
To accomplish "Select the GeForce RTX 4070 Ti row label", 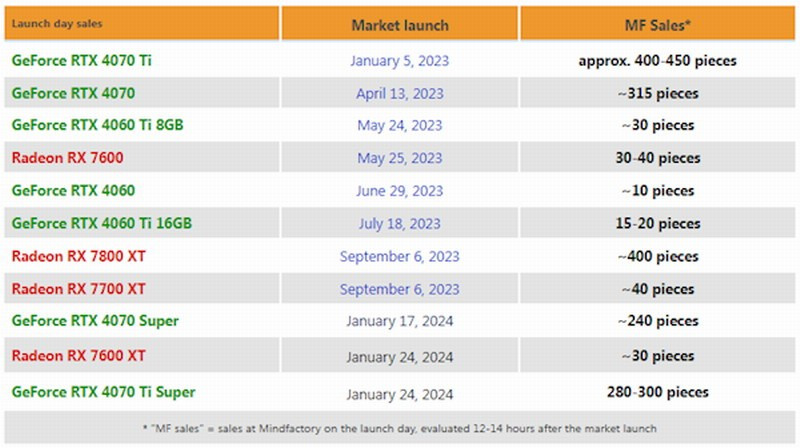I will 82,60.
